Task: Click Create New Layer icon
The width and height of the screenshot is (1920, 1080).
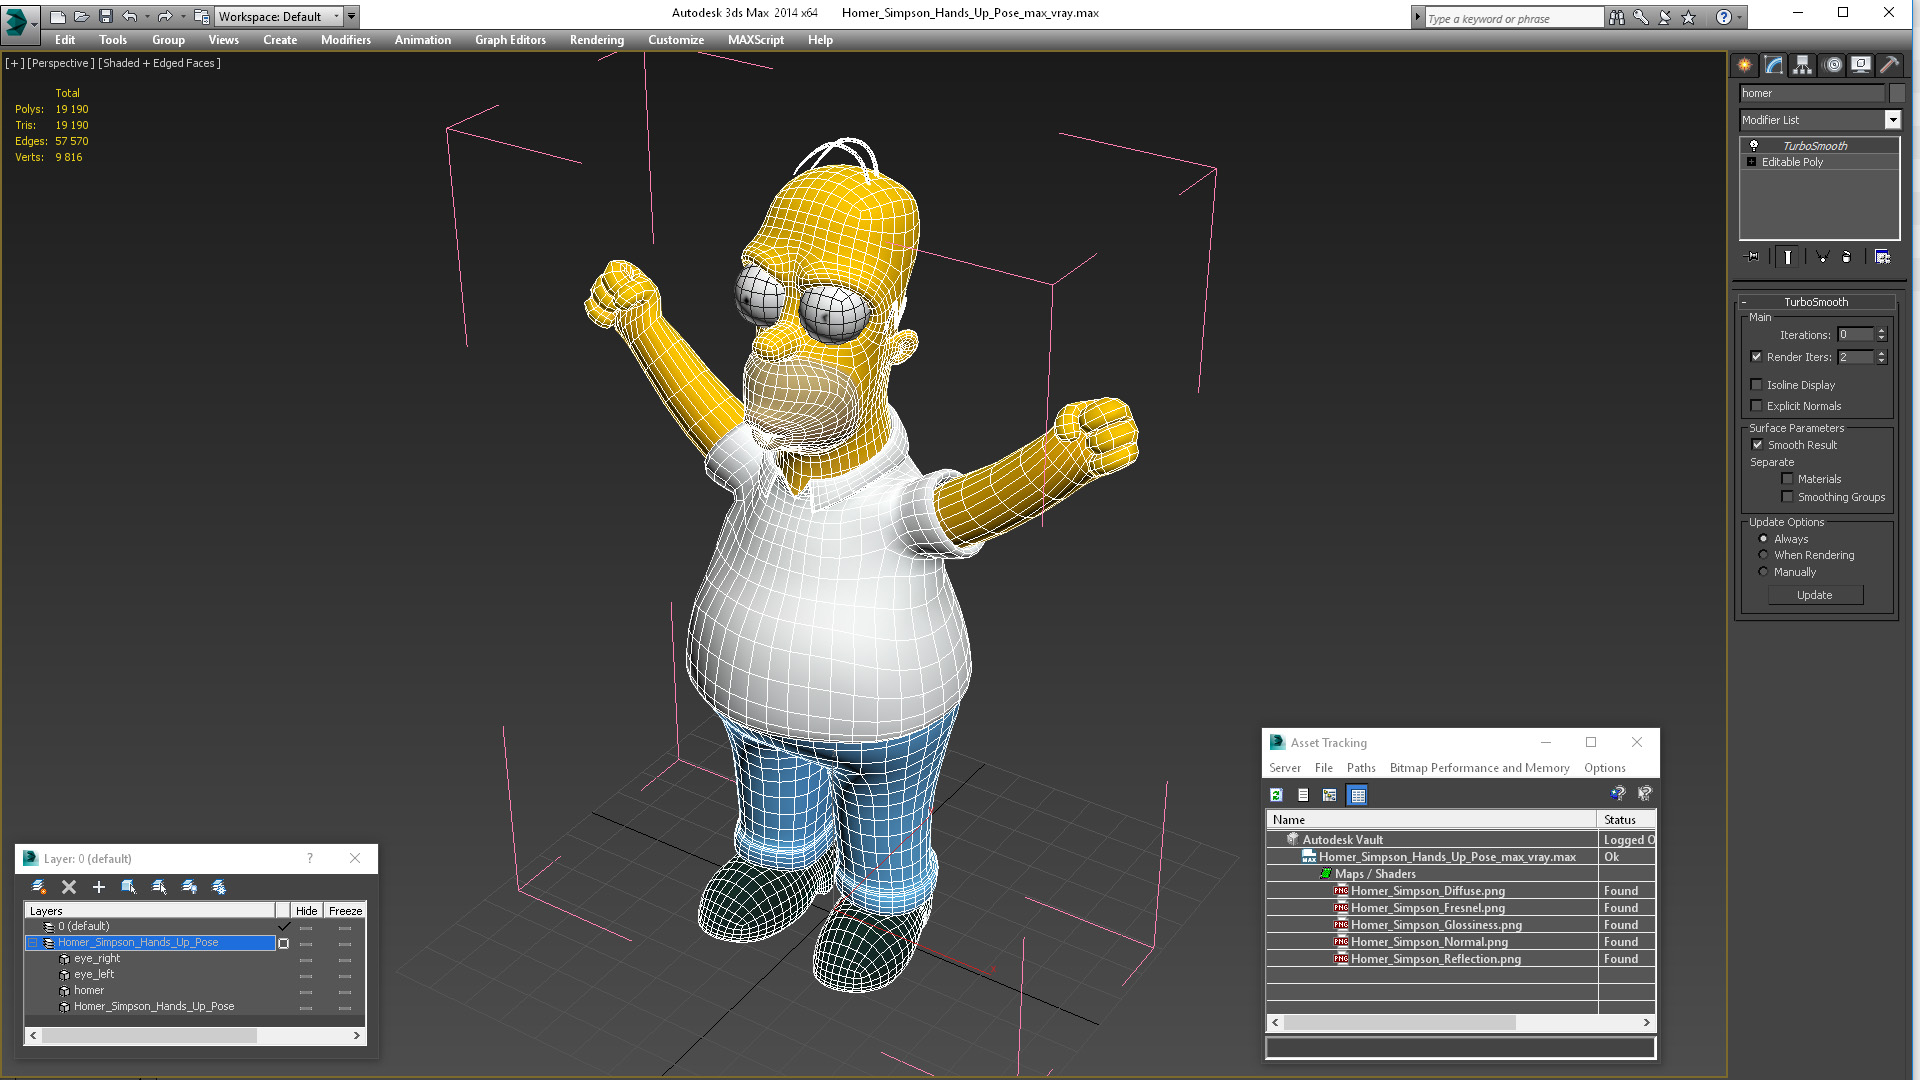Action: [x=39, y=887]
